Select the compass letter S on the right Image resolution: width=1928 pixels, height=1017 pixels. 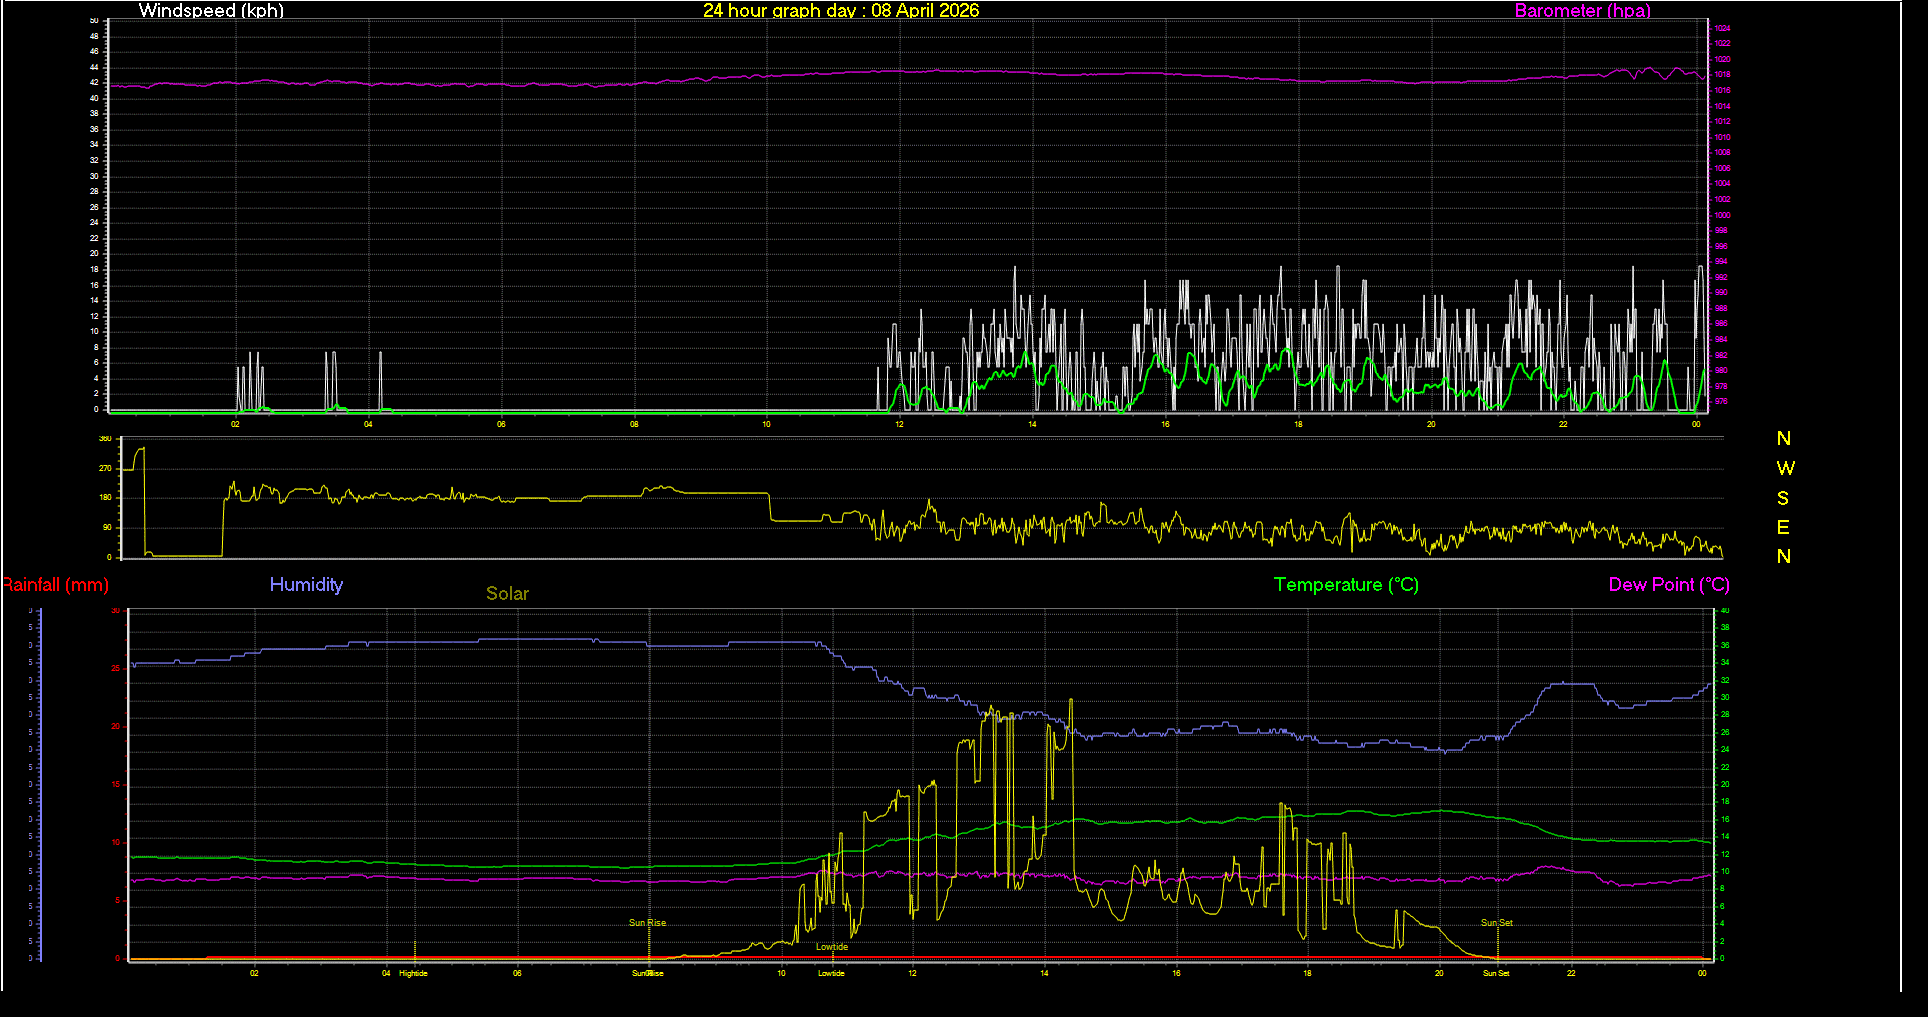pyautogui.click(x=1784, y=497)
